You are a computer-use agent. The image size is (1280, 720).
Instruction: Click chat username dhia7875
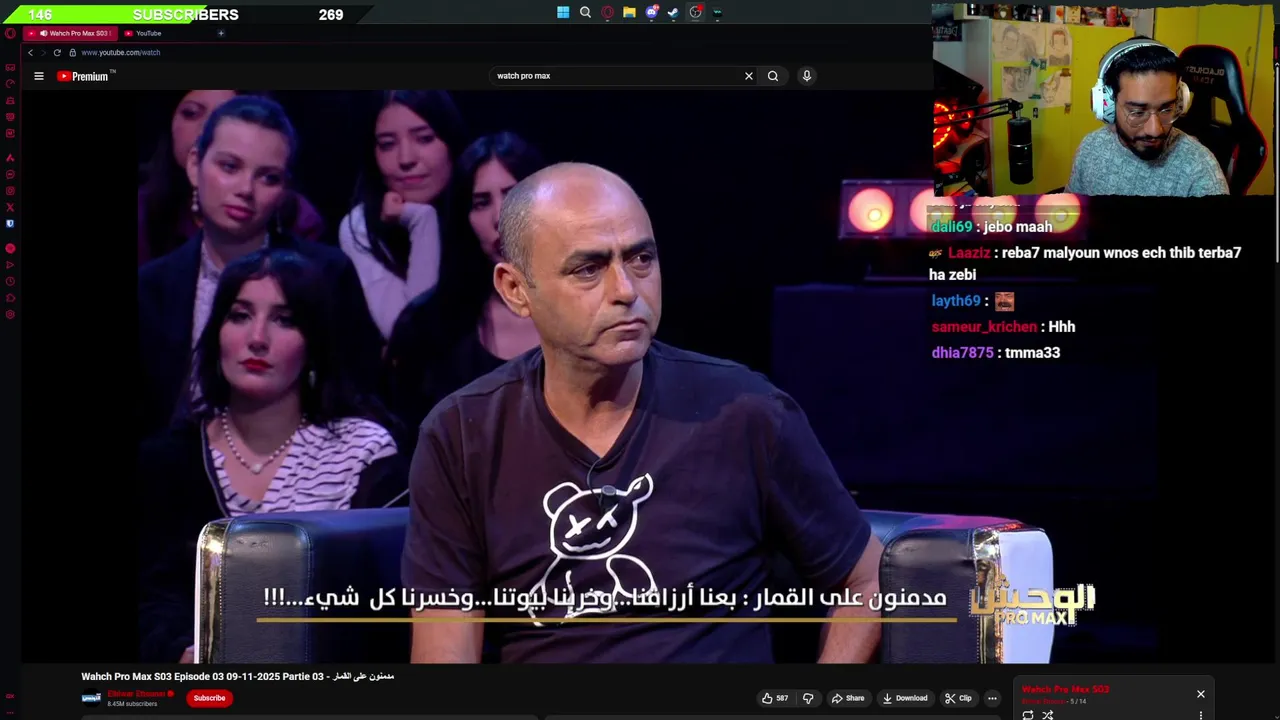point(963,353)
